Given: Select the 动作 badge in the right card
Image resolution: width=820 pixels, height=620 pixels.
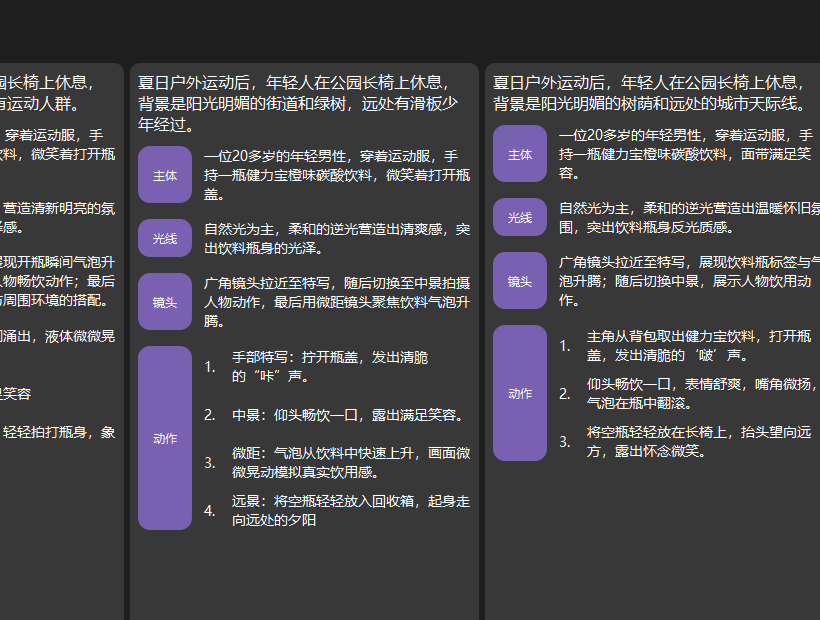Looking at the screenshot, I should coord(520,394).
